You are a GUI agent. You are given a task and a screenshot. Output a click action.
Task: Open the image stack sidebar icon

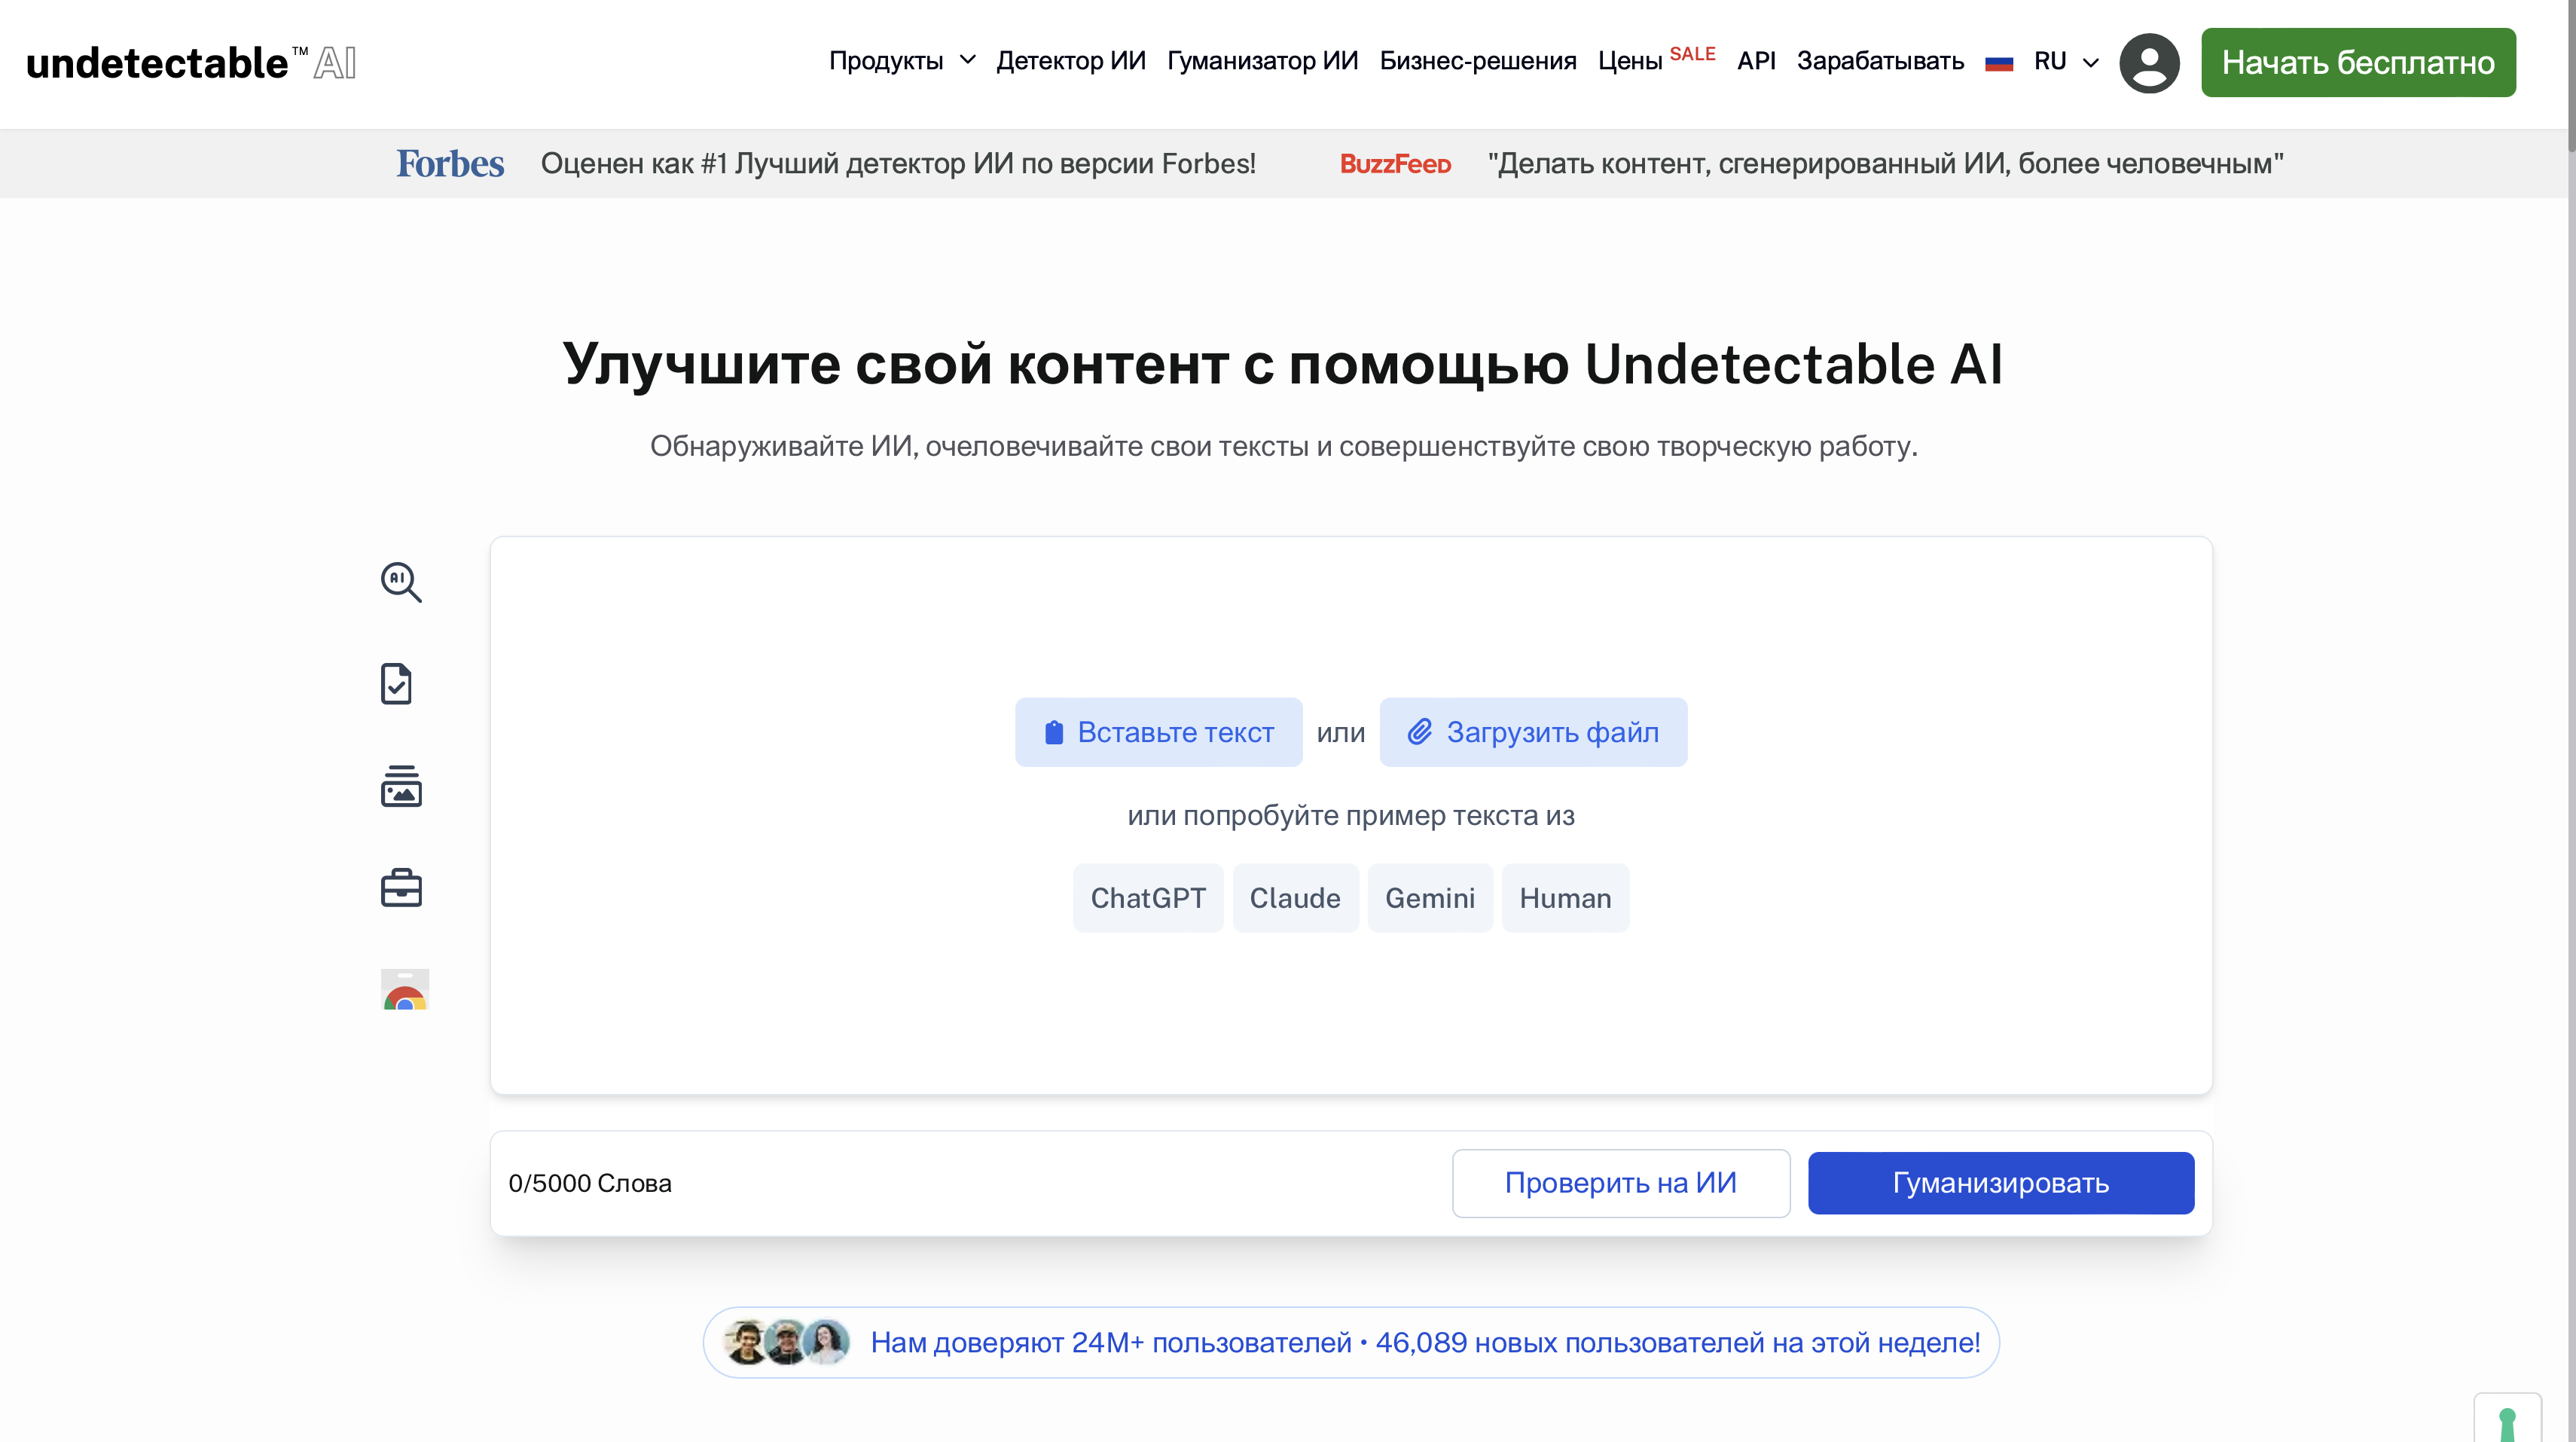click(x=401, y=786)
